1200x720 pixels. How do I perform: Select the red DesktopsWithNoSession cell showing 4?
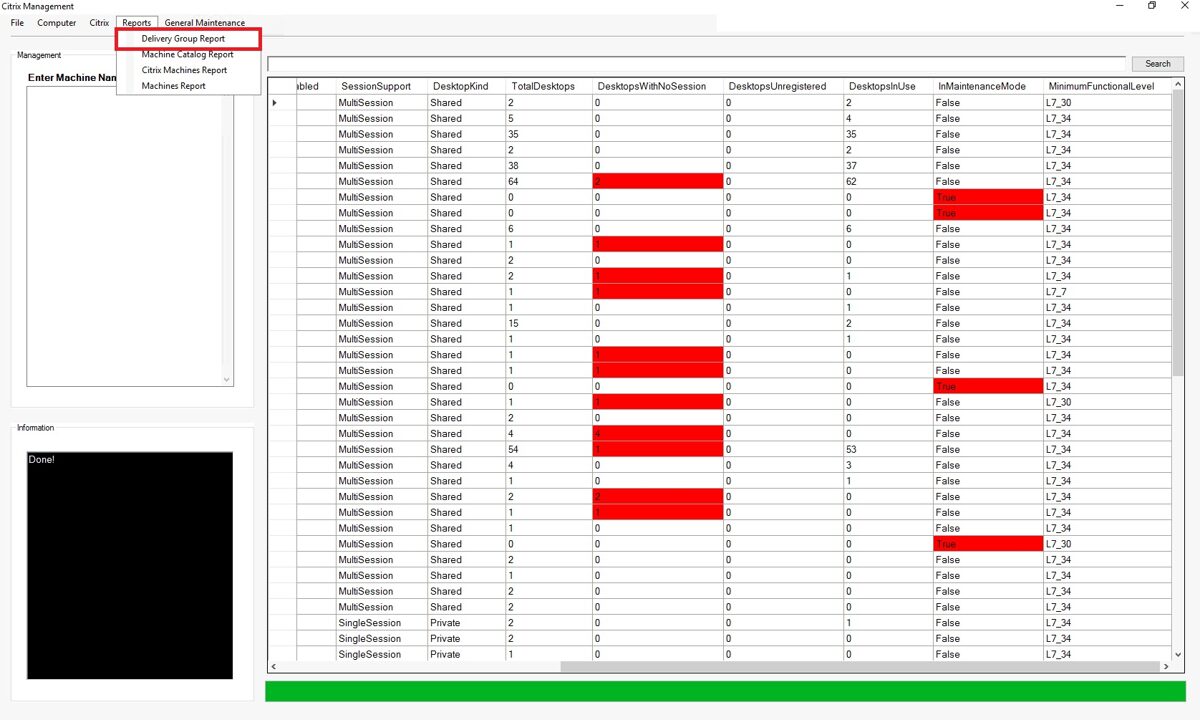tap(657, 434)
